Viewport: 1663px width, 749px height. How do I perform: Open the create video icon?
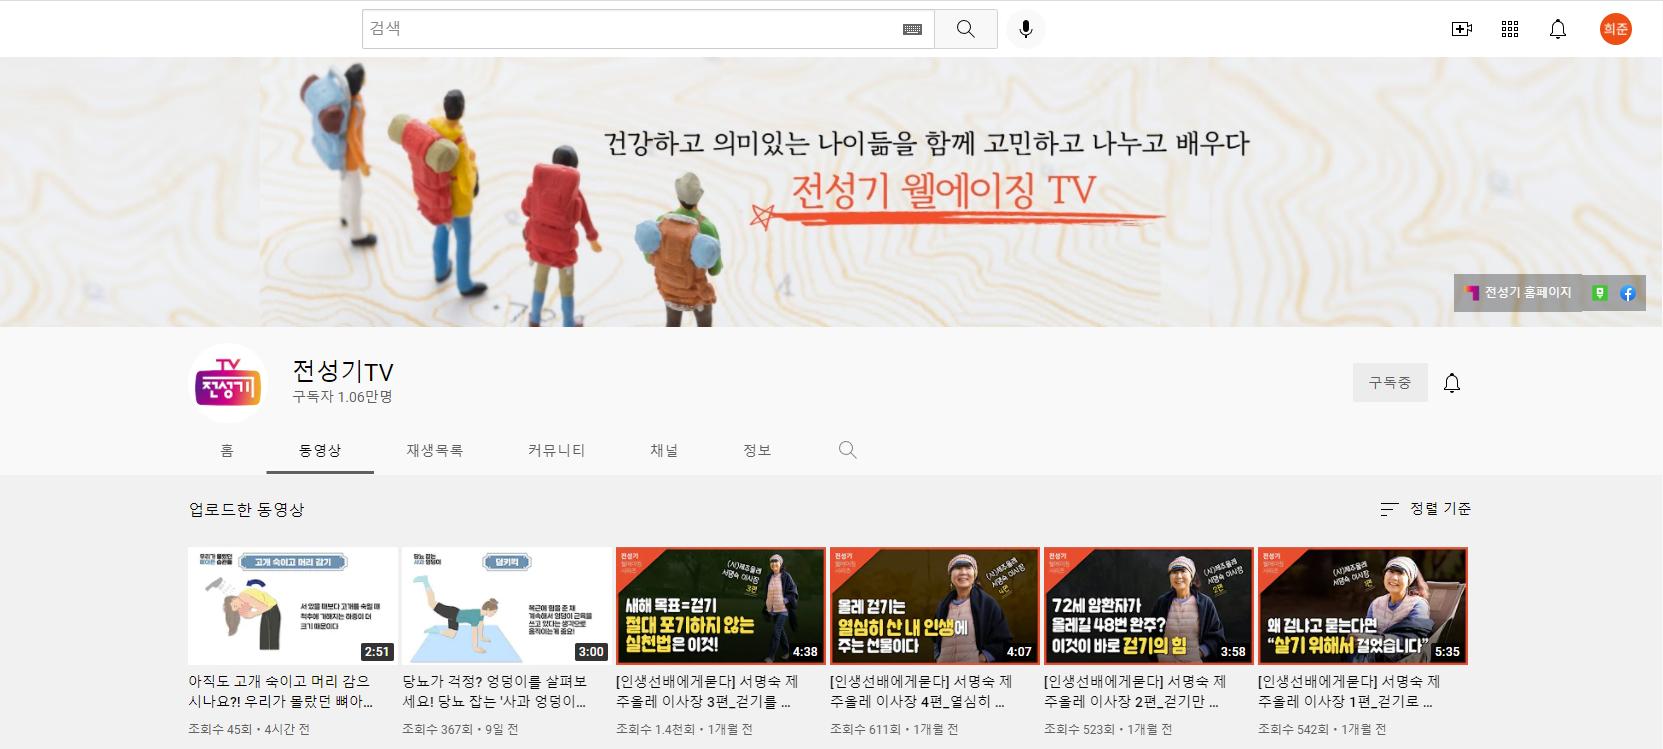[1462, 29]
